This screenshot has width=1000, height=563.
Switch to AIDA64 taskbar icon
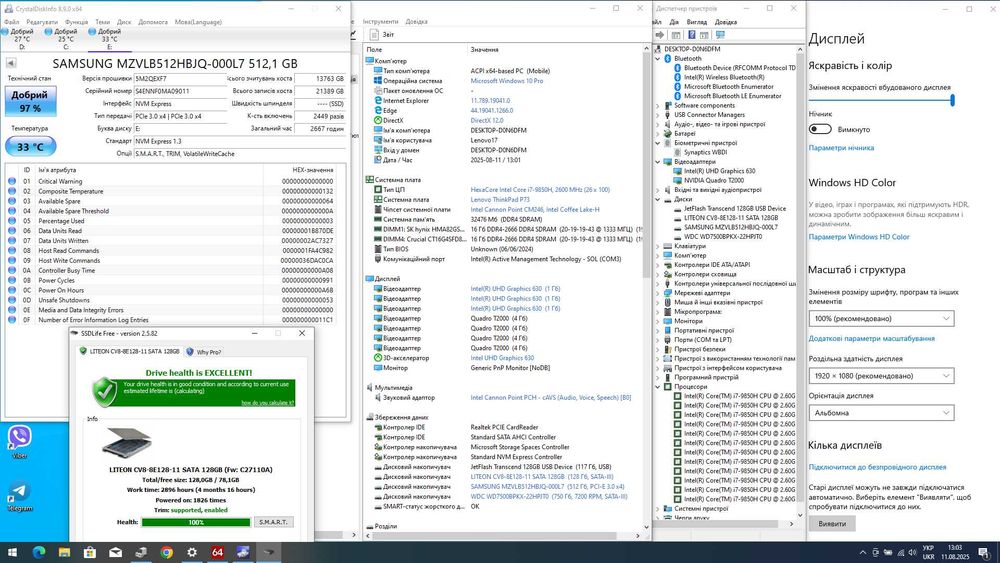[217, 552]
